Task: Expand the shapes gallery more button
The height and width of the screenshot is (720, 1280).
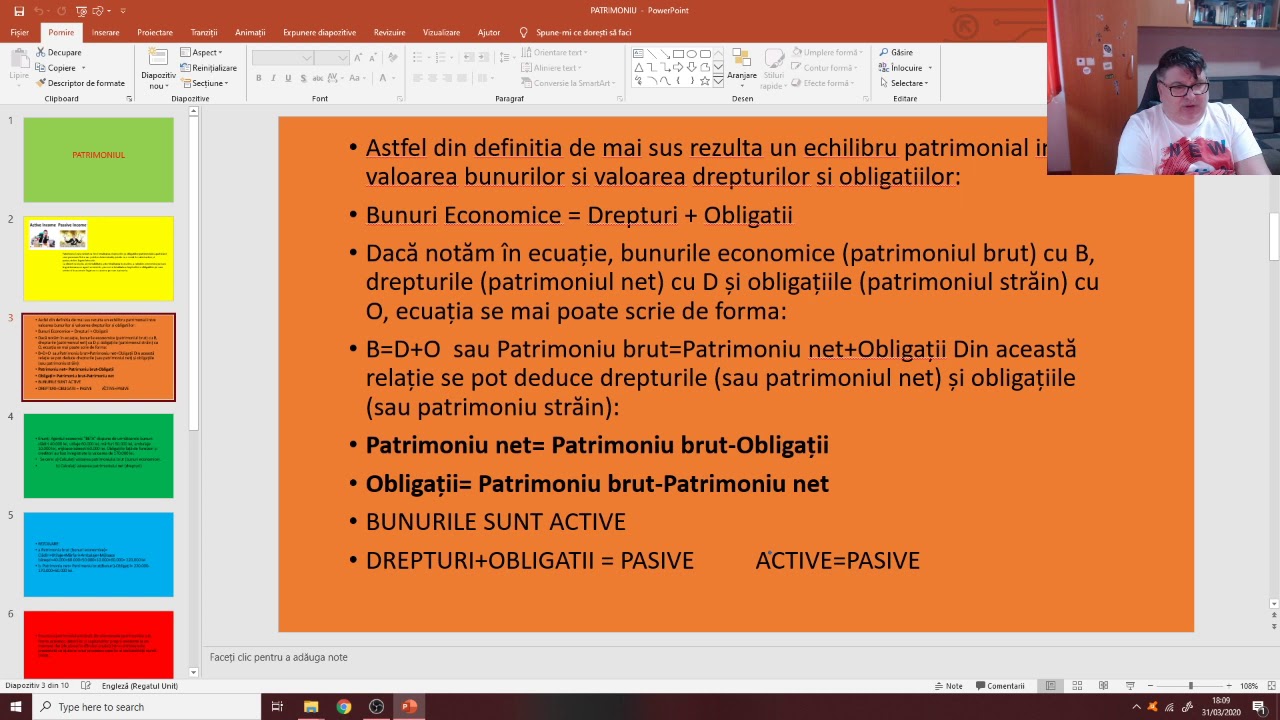Action: (x=718, y=80)
